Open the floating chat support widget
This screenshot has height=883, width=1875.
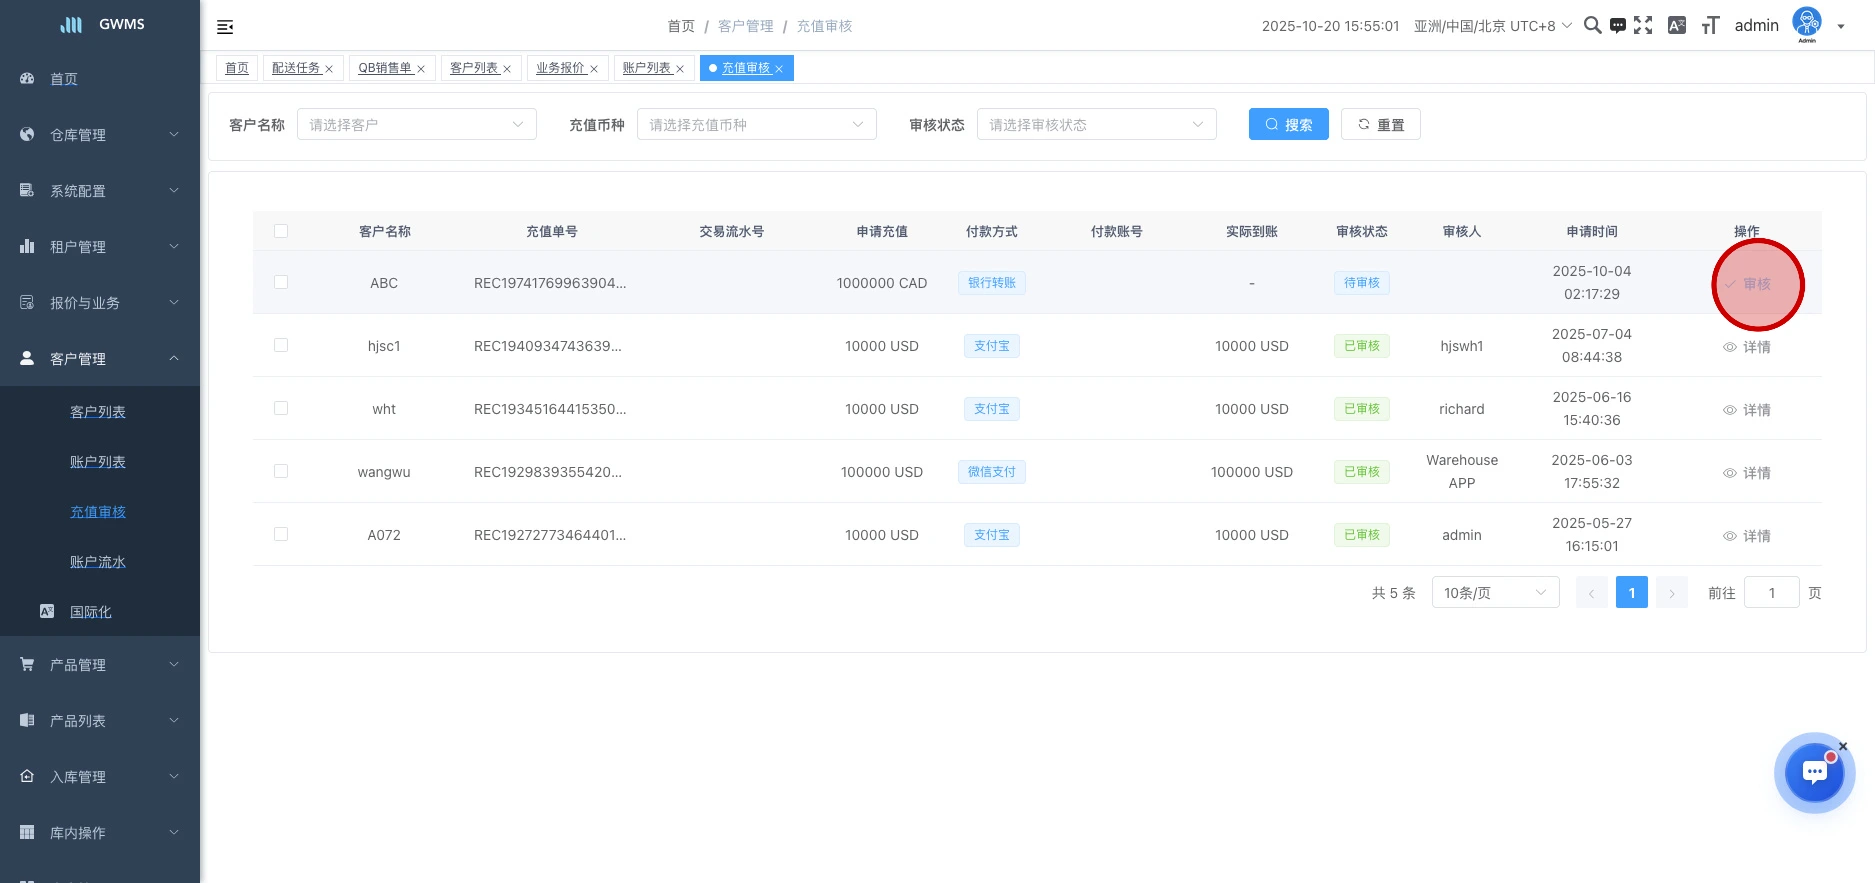pyautogui.click(x=1814, y=773)
